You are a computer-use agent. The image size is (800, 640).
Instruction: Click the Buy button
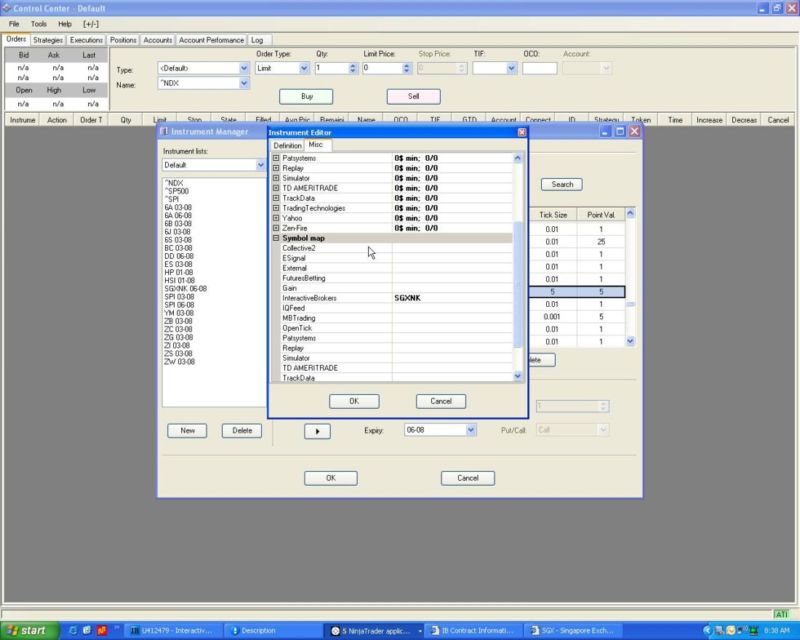[x=306, y=96]
